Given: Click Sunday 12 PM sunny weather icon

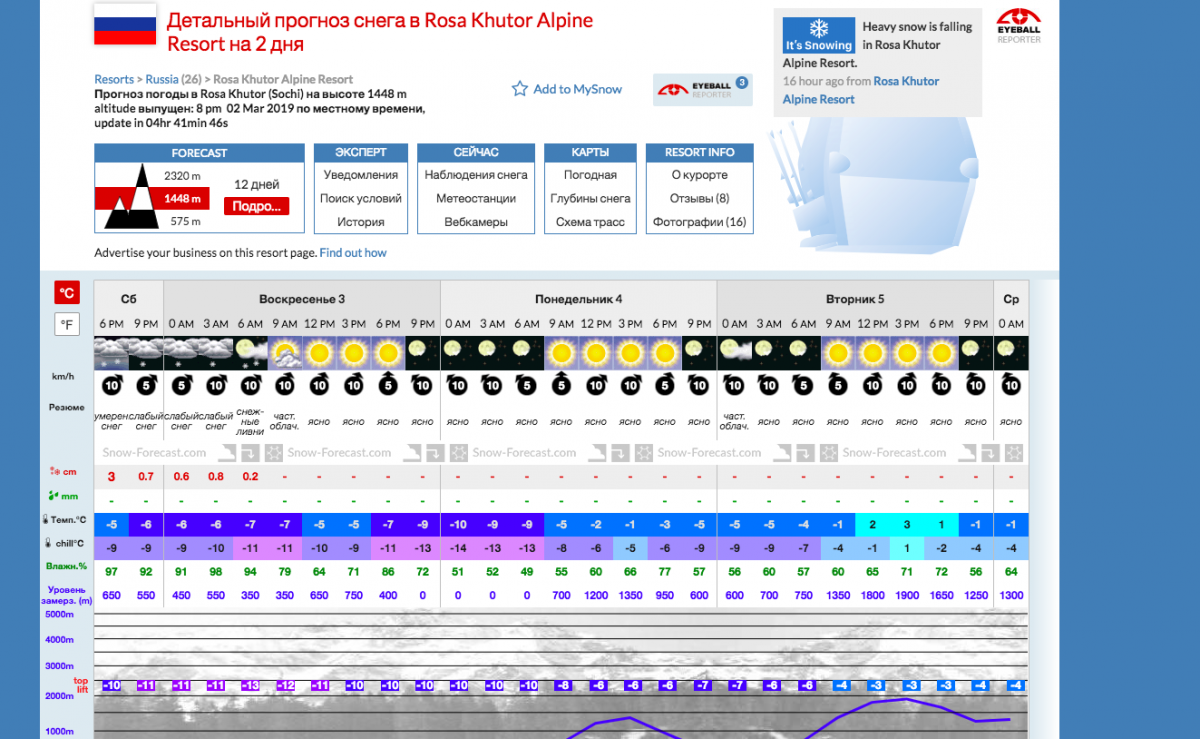Looking at the screenshot, I should pyautogui.click(x=319, y=353).
